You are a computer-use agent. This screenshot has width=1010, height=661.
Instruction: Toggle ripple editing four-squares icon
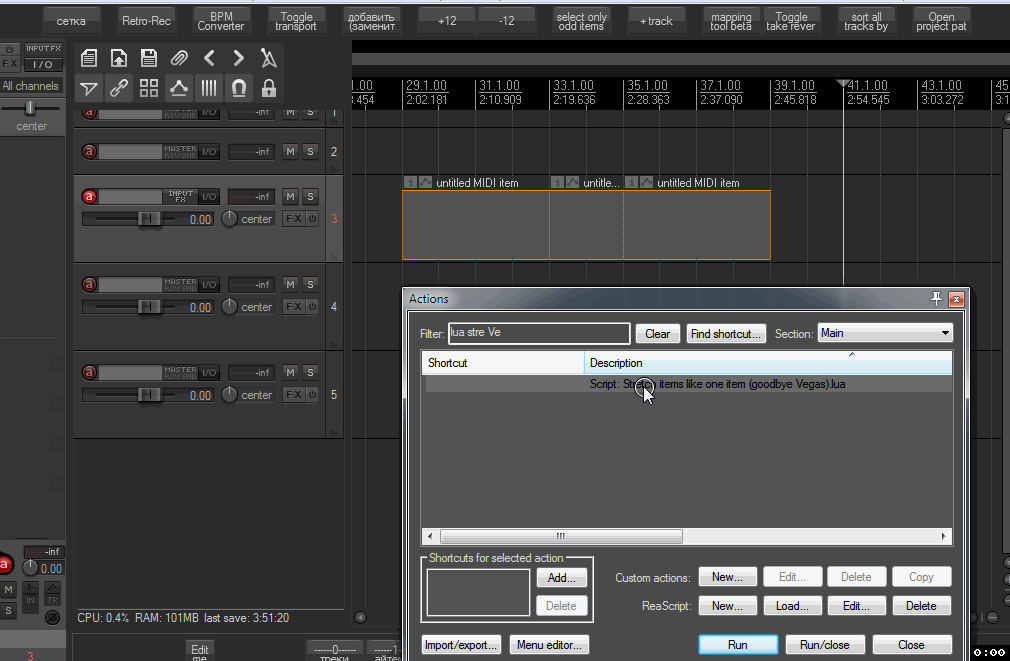click(x=149, y=88)
